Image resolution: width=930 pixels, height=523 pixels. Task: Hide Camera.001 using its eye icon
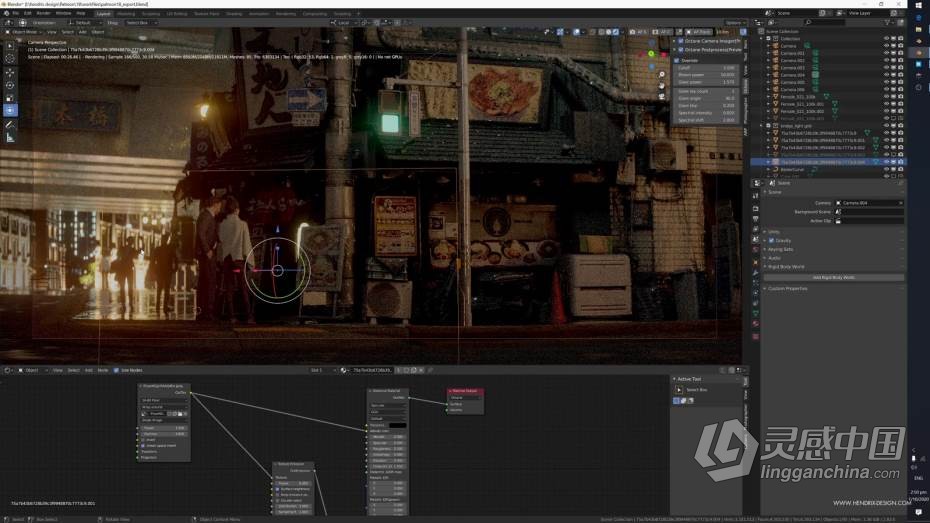[886, 53]
